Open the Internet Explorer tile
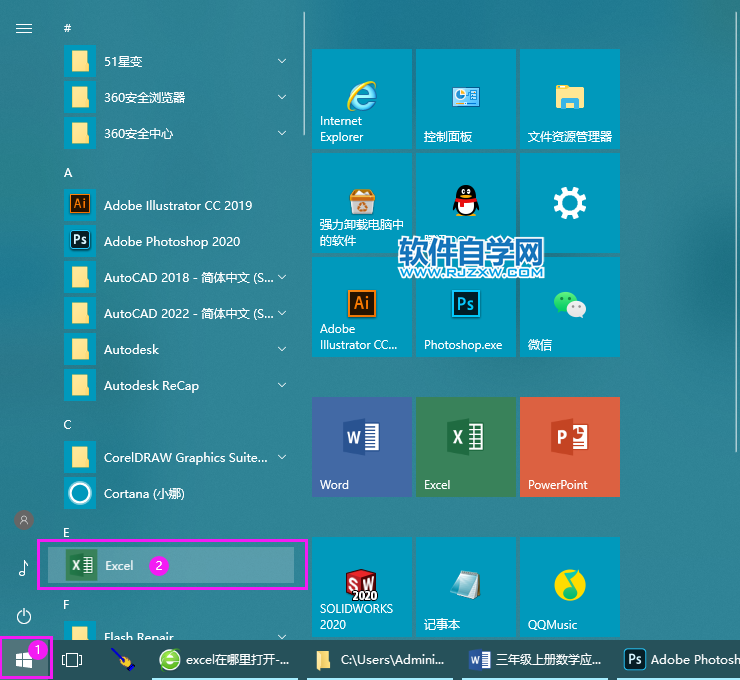This screenshot has width=740, height=680. coord(361,99)
